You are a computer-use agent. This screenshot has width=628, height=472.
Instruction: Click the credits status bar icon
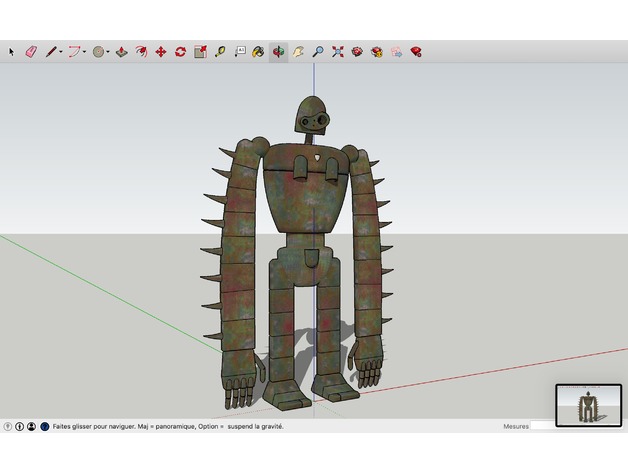click(19, 426)
